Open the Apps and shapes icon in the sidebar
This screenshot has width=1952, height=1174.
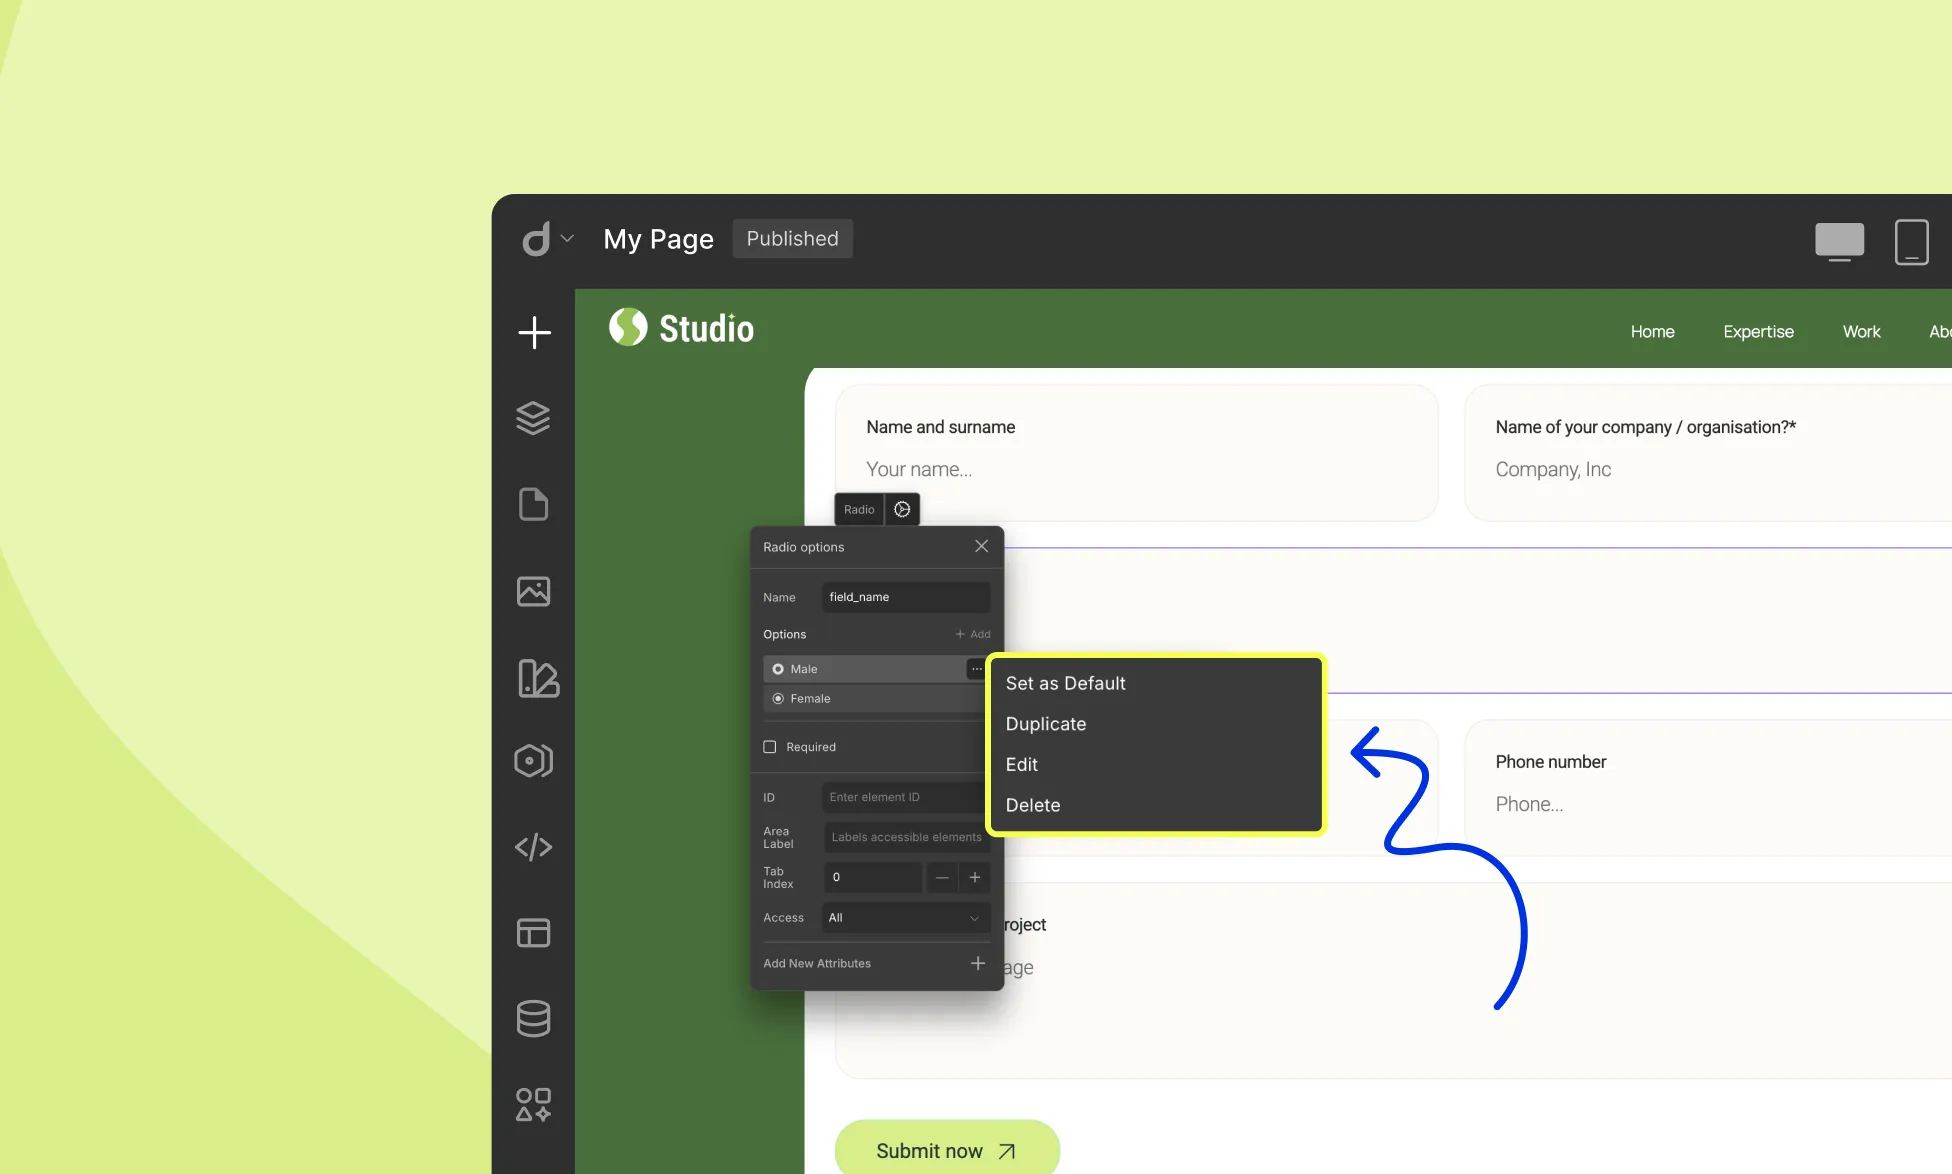point(533,1105)
